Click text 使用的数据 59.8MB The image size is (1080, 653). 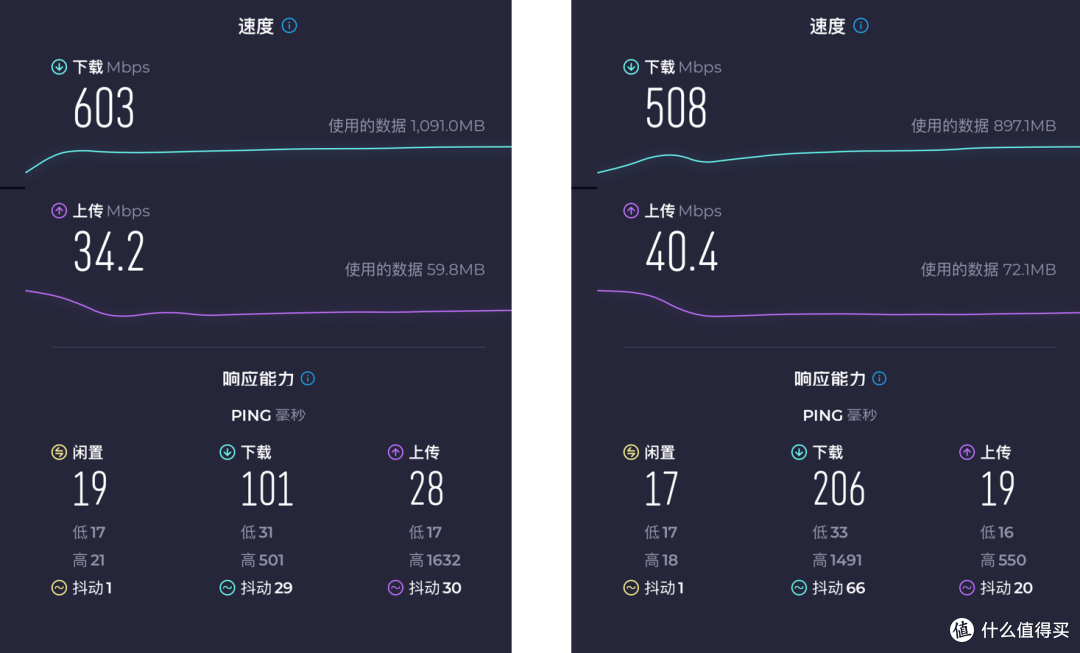point(415,269)
